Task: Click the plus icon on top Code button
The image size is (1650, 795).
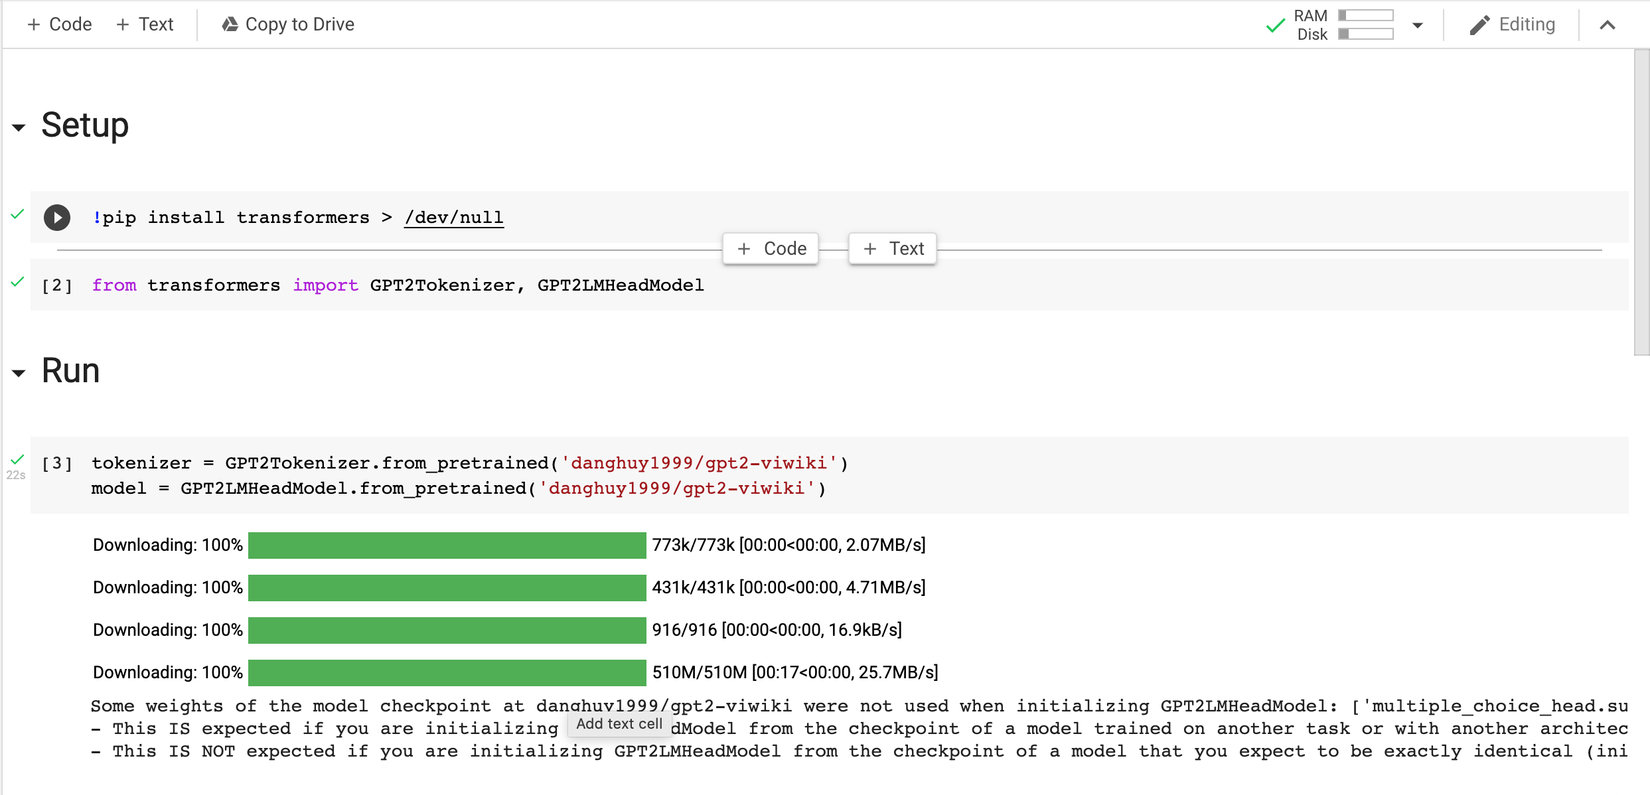Action: pos(34,24)
